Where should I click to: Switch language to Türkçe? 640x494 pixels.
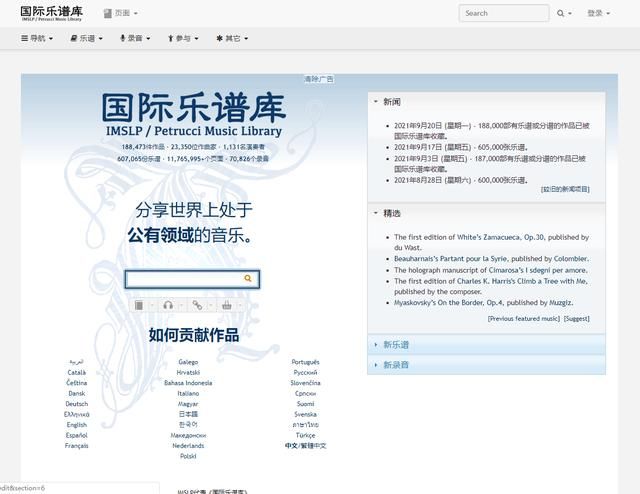305,436
